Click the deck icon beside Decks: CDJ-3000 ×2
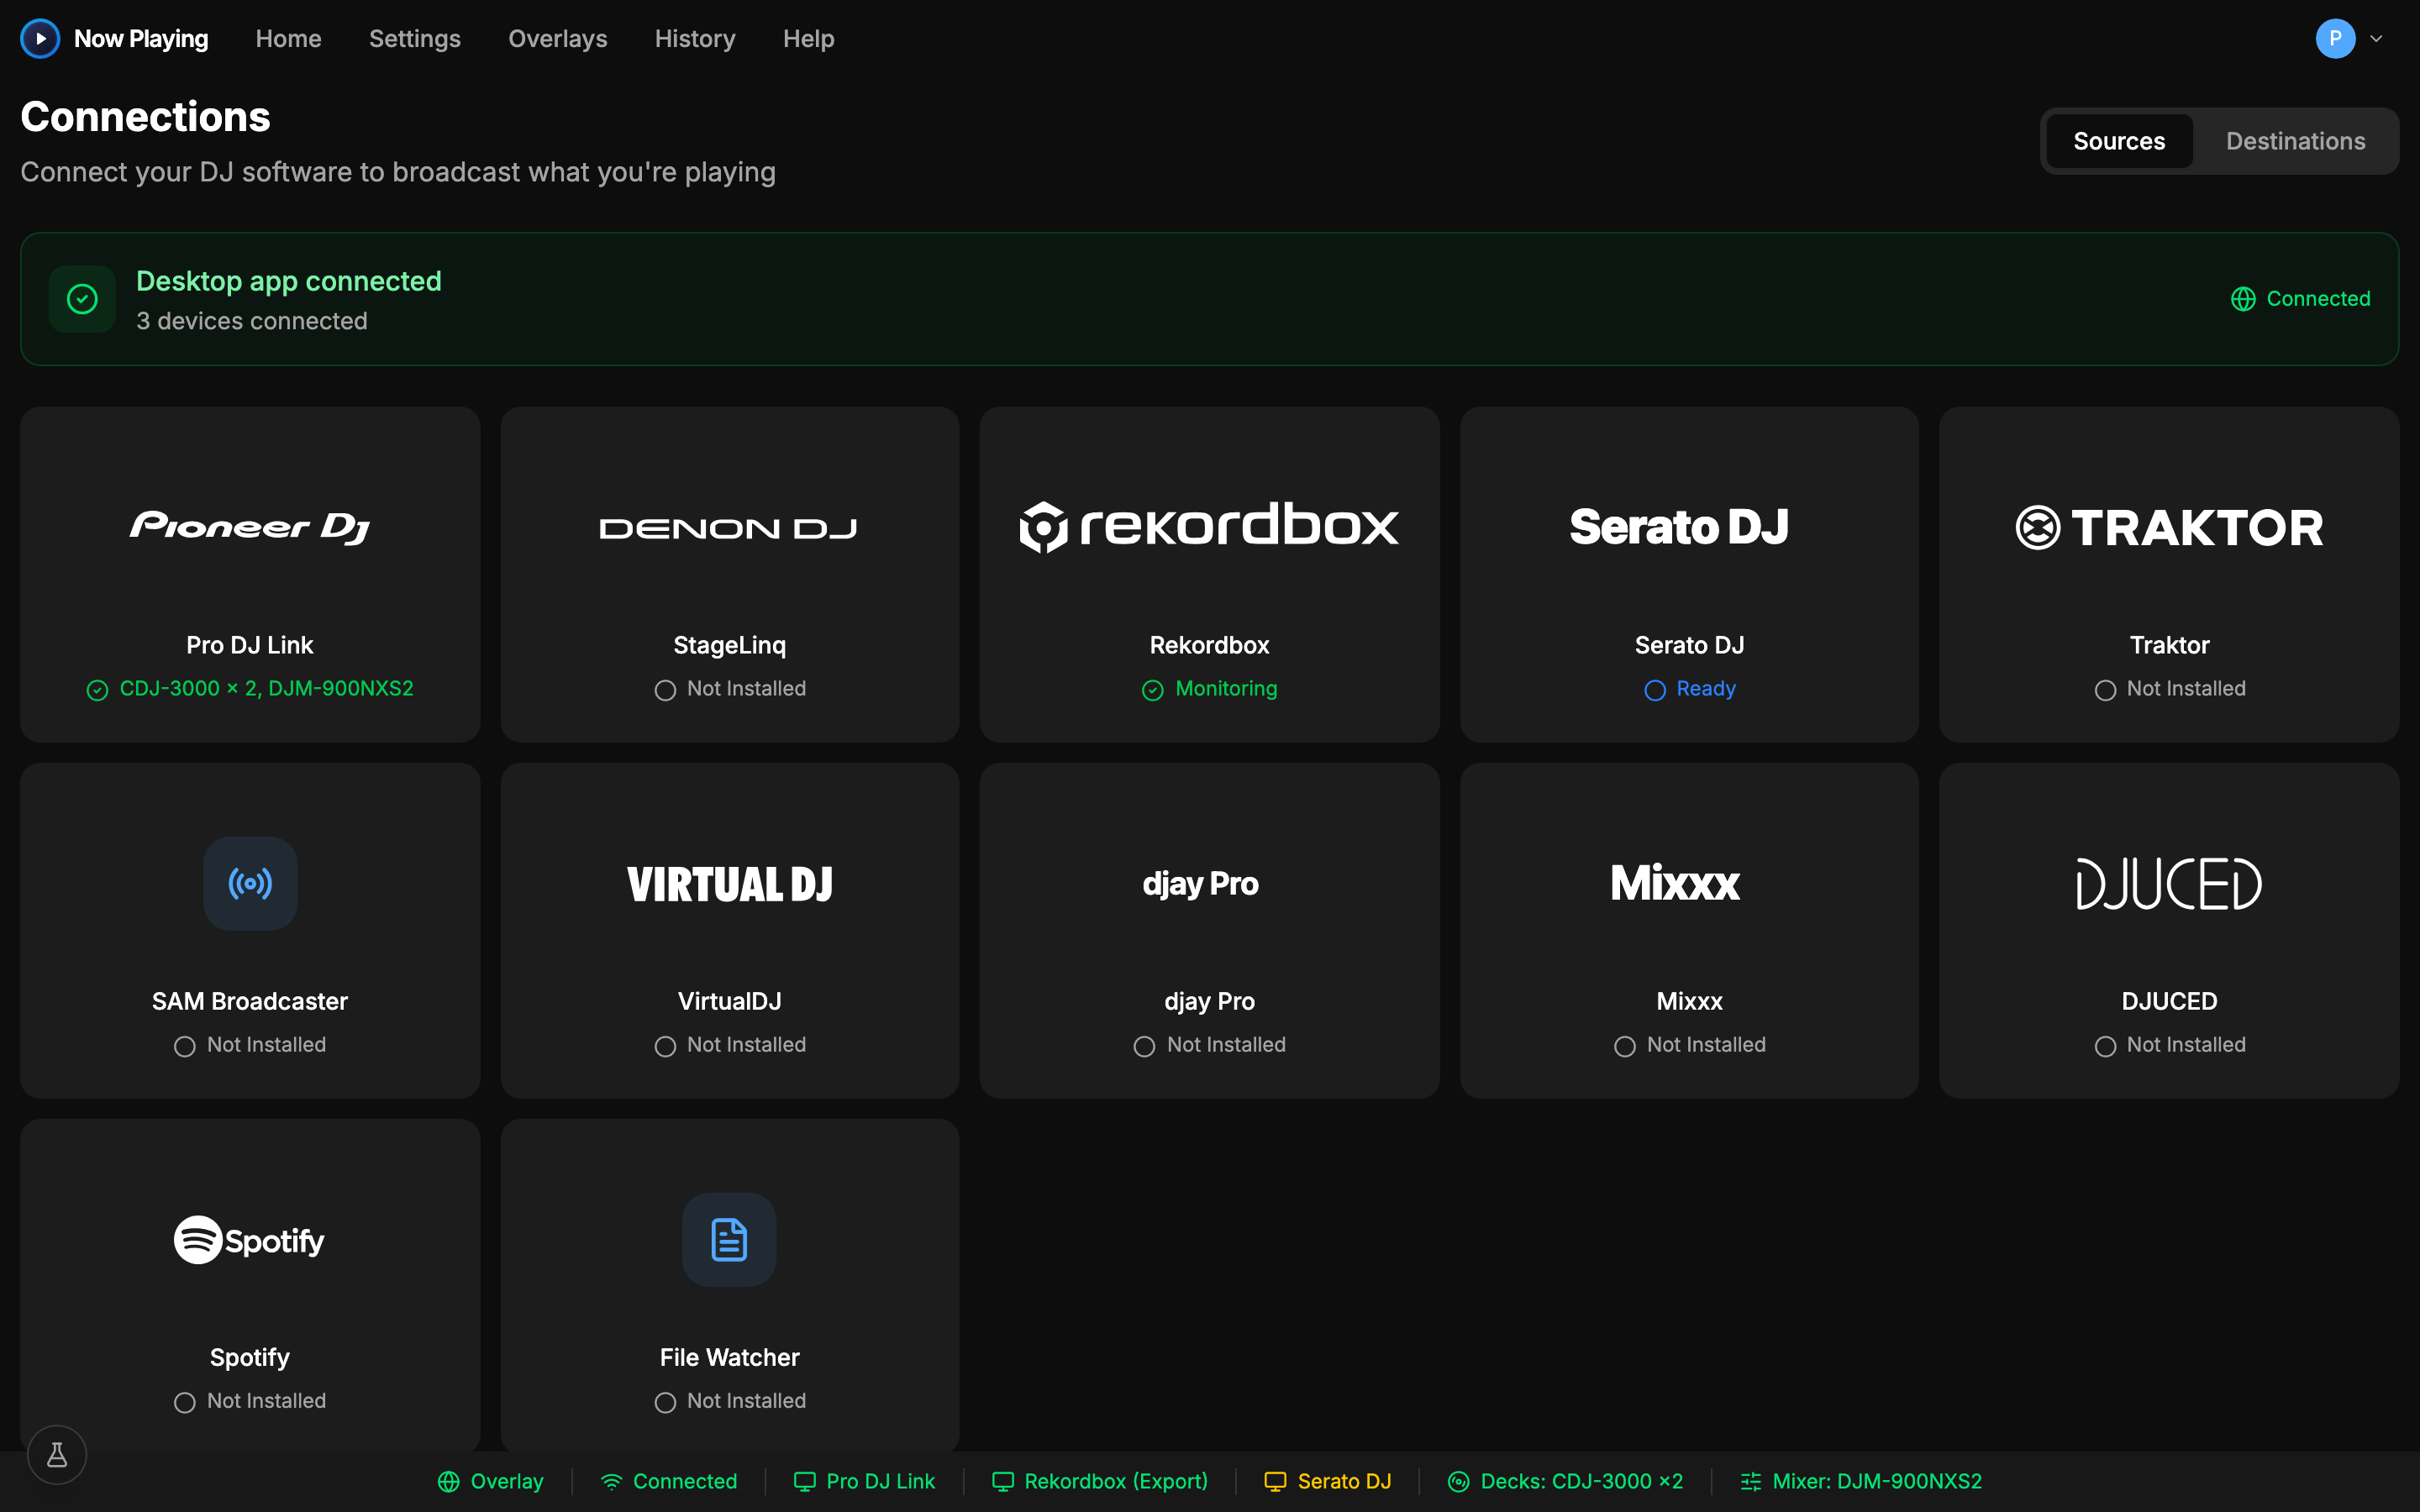Screen dimensions: 2420x1512 coord(1459,1481)
